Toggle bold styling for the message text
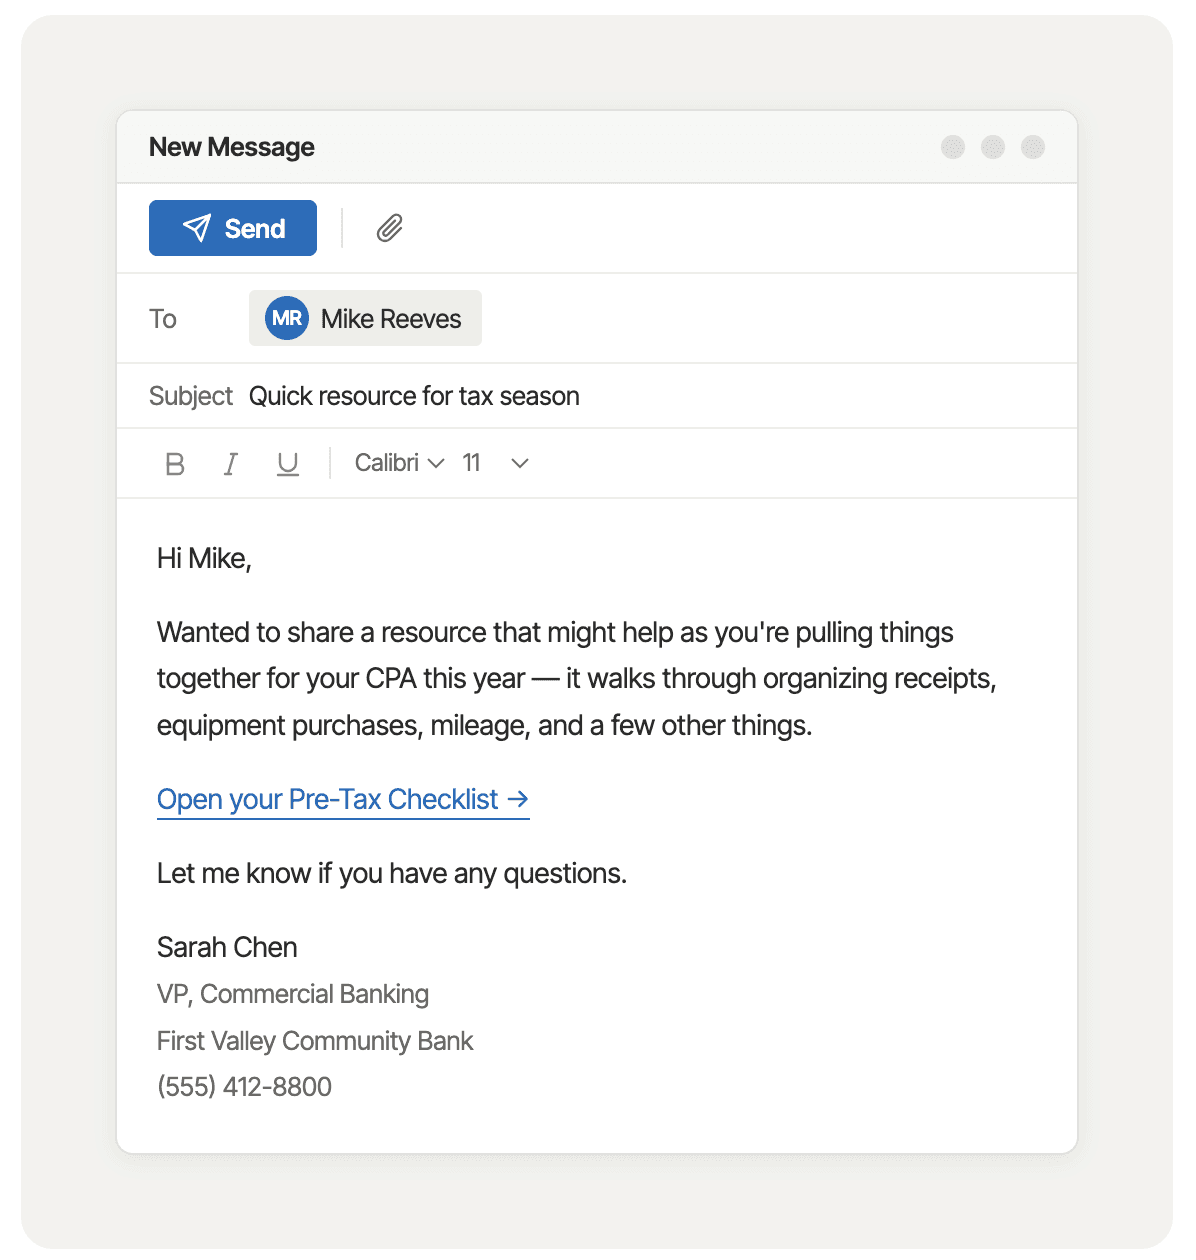The height and width of the screenshot is (1260, 1196). [x=174, y=463]
